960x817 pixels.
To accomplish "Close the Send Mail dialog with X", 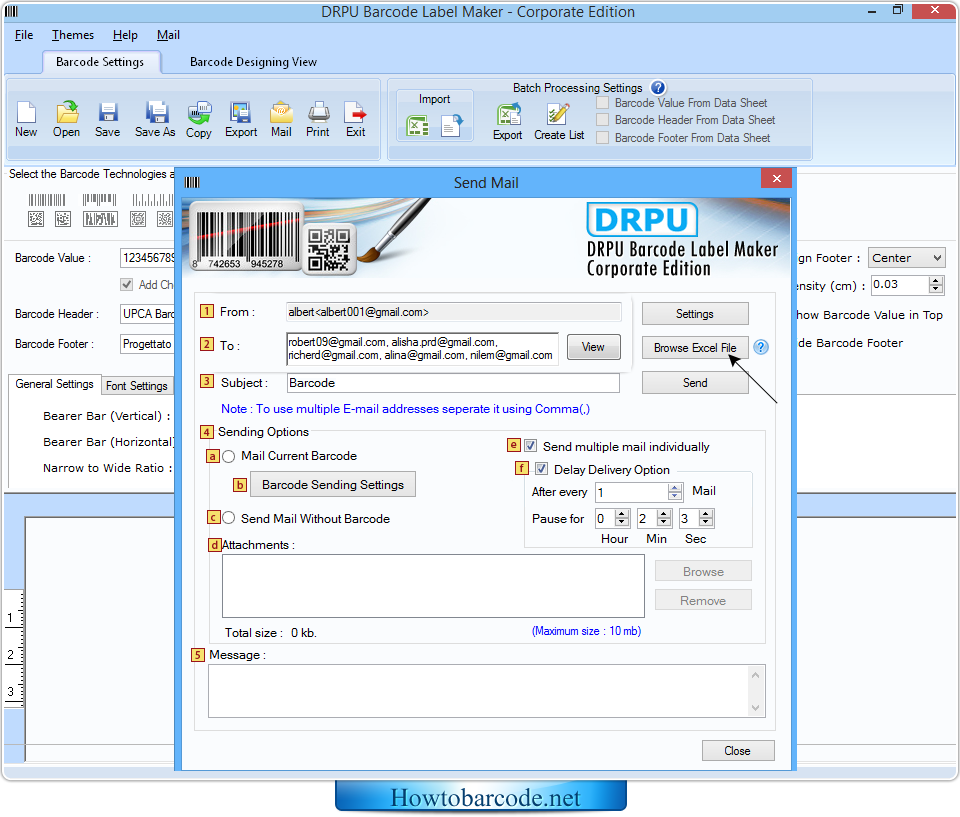I will coord(776,178).
